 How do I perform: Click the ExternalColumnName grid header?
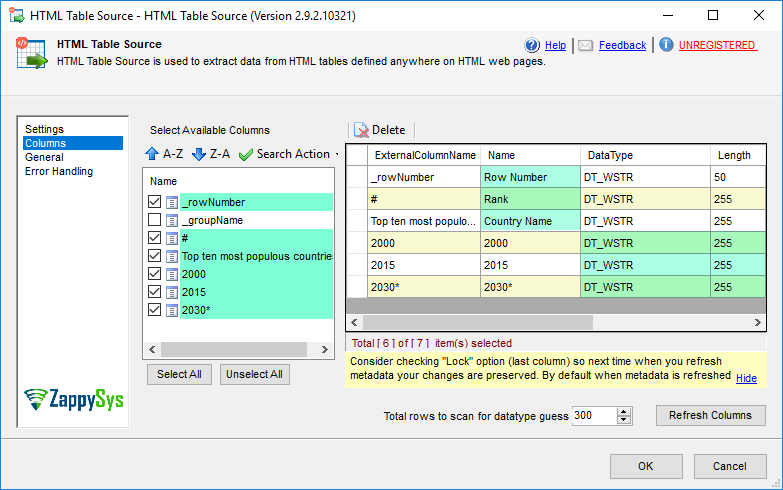click(424, 155)
